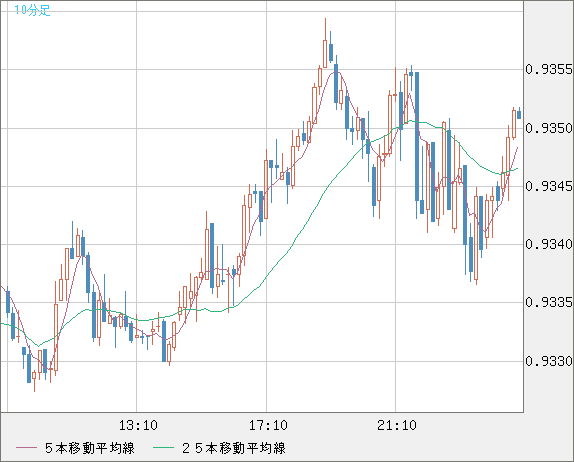Click the 5本移動平均線 legend label
This screenshot has height=462, width=574.
click(x=90, y=448)
